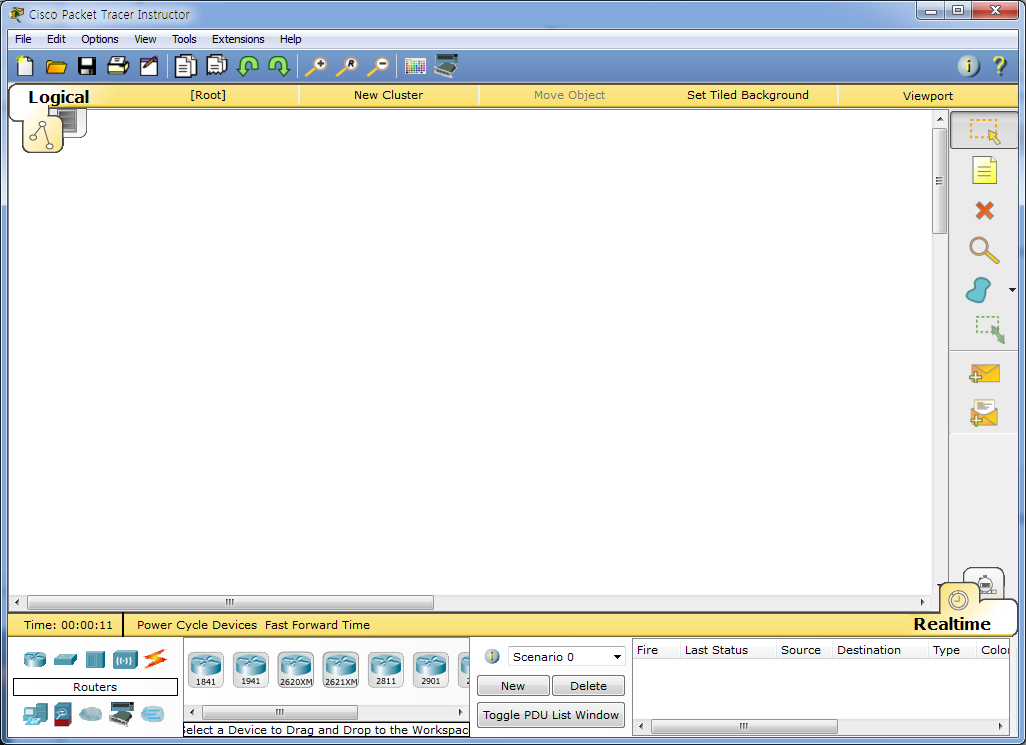
Task: Click New Cluster in the yellow bar
Action: [x=389, y=95]
